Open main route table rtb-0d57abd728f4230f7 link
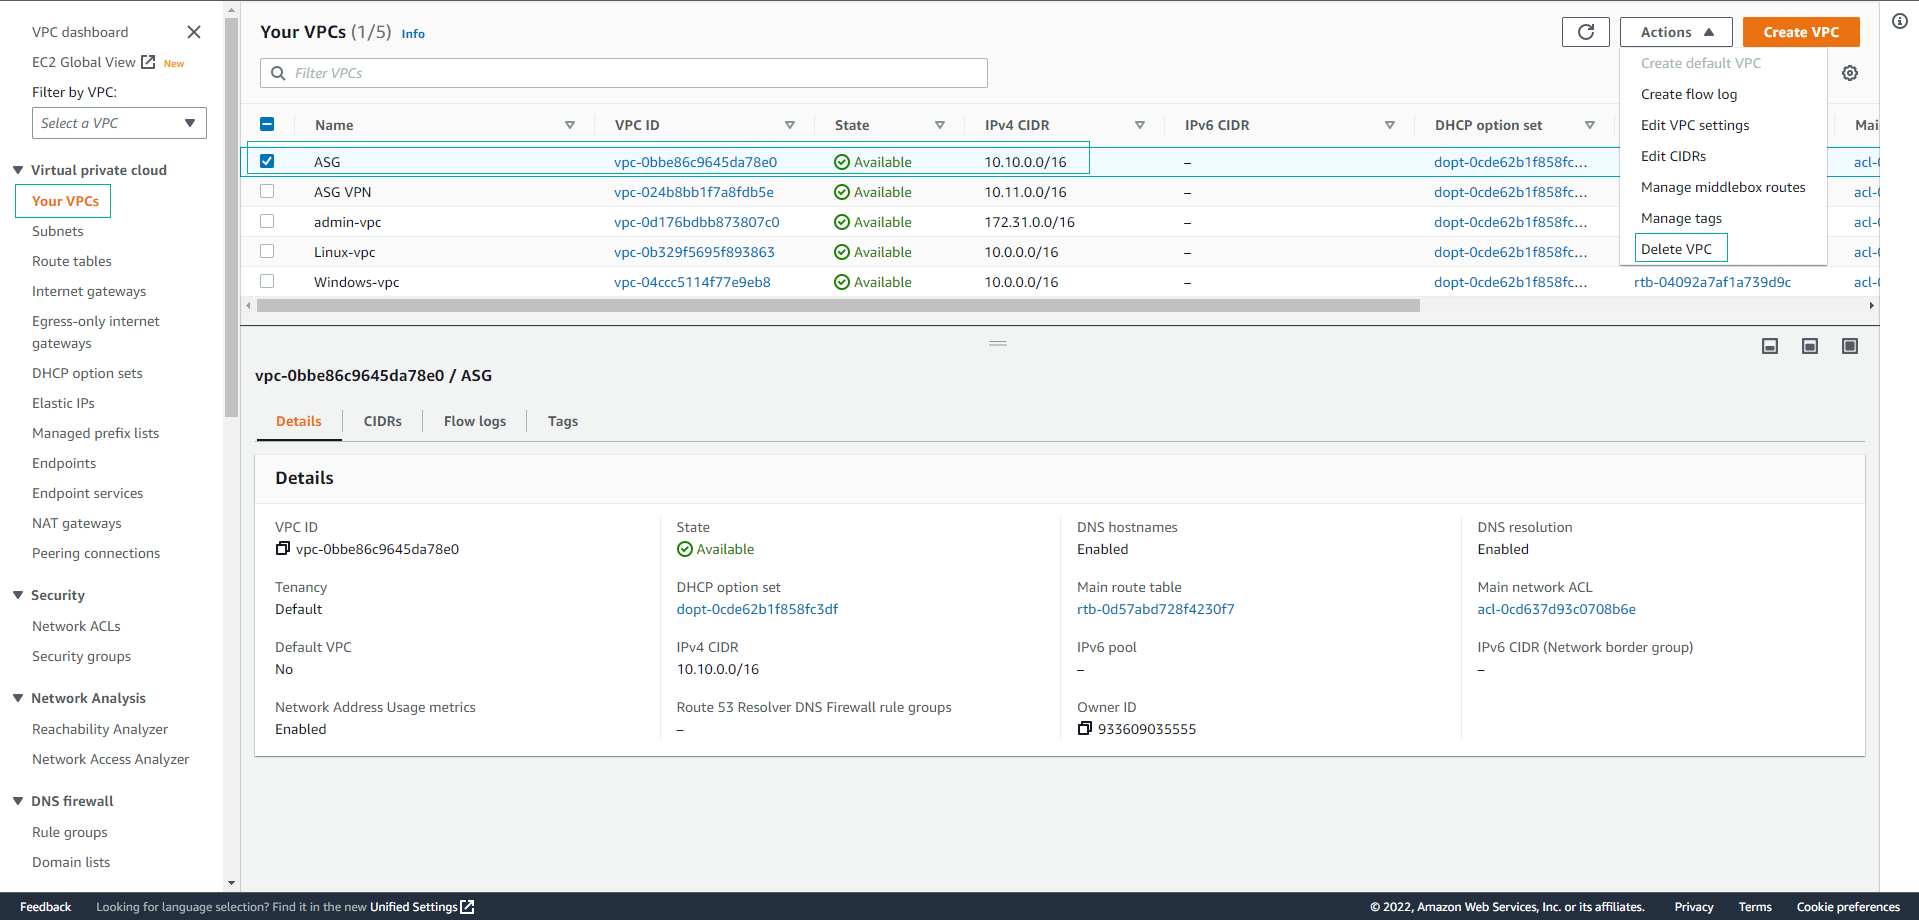 click(x=1155, y=609)
